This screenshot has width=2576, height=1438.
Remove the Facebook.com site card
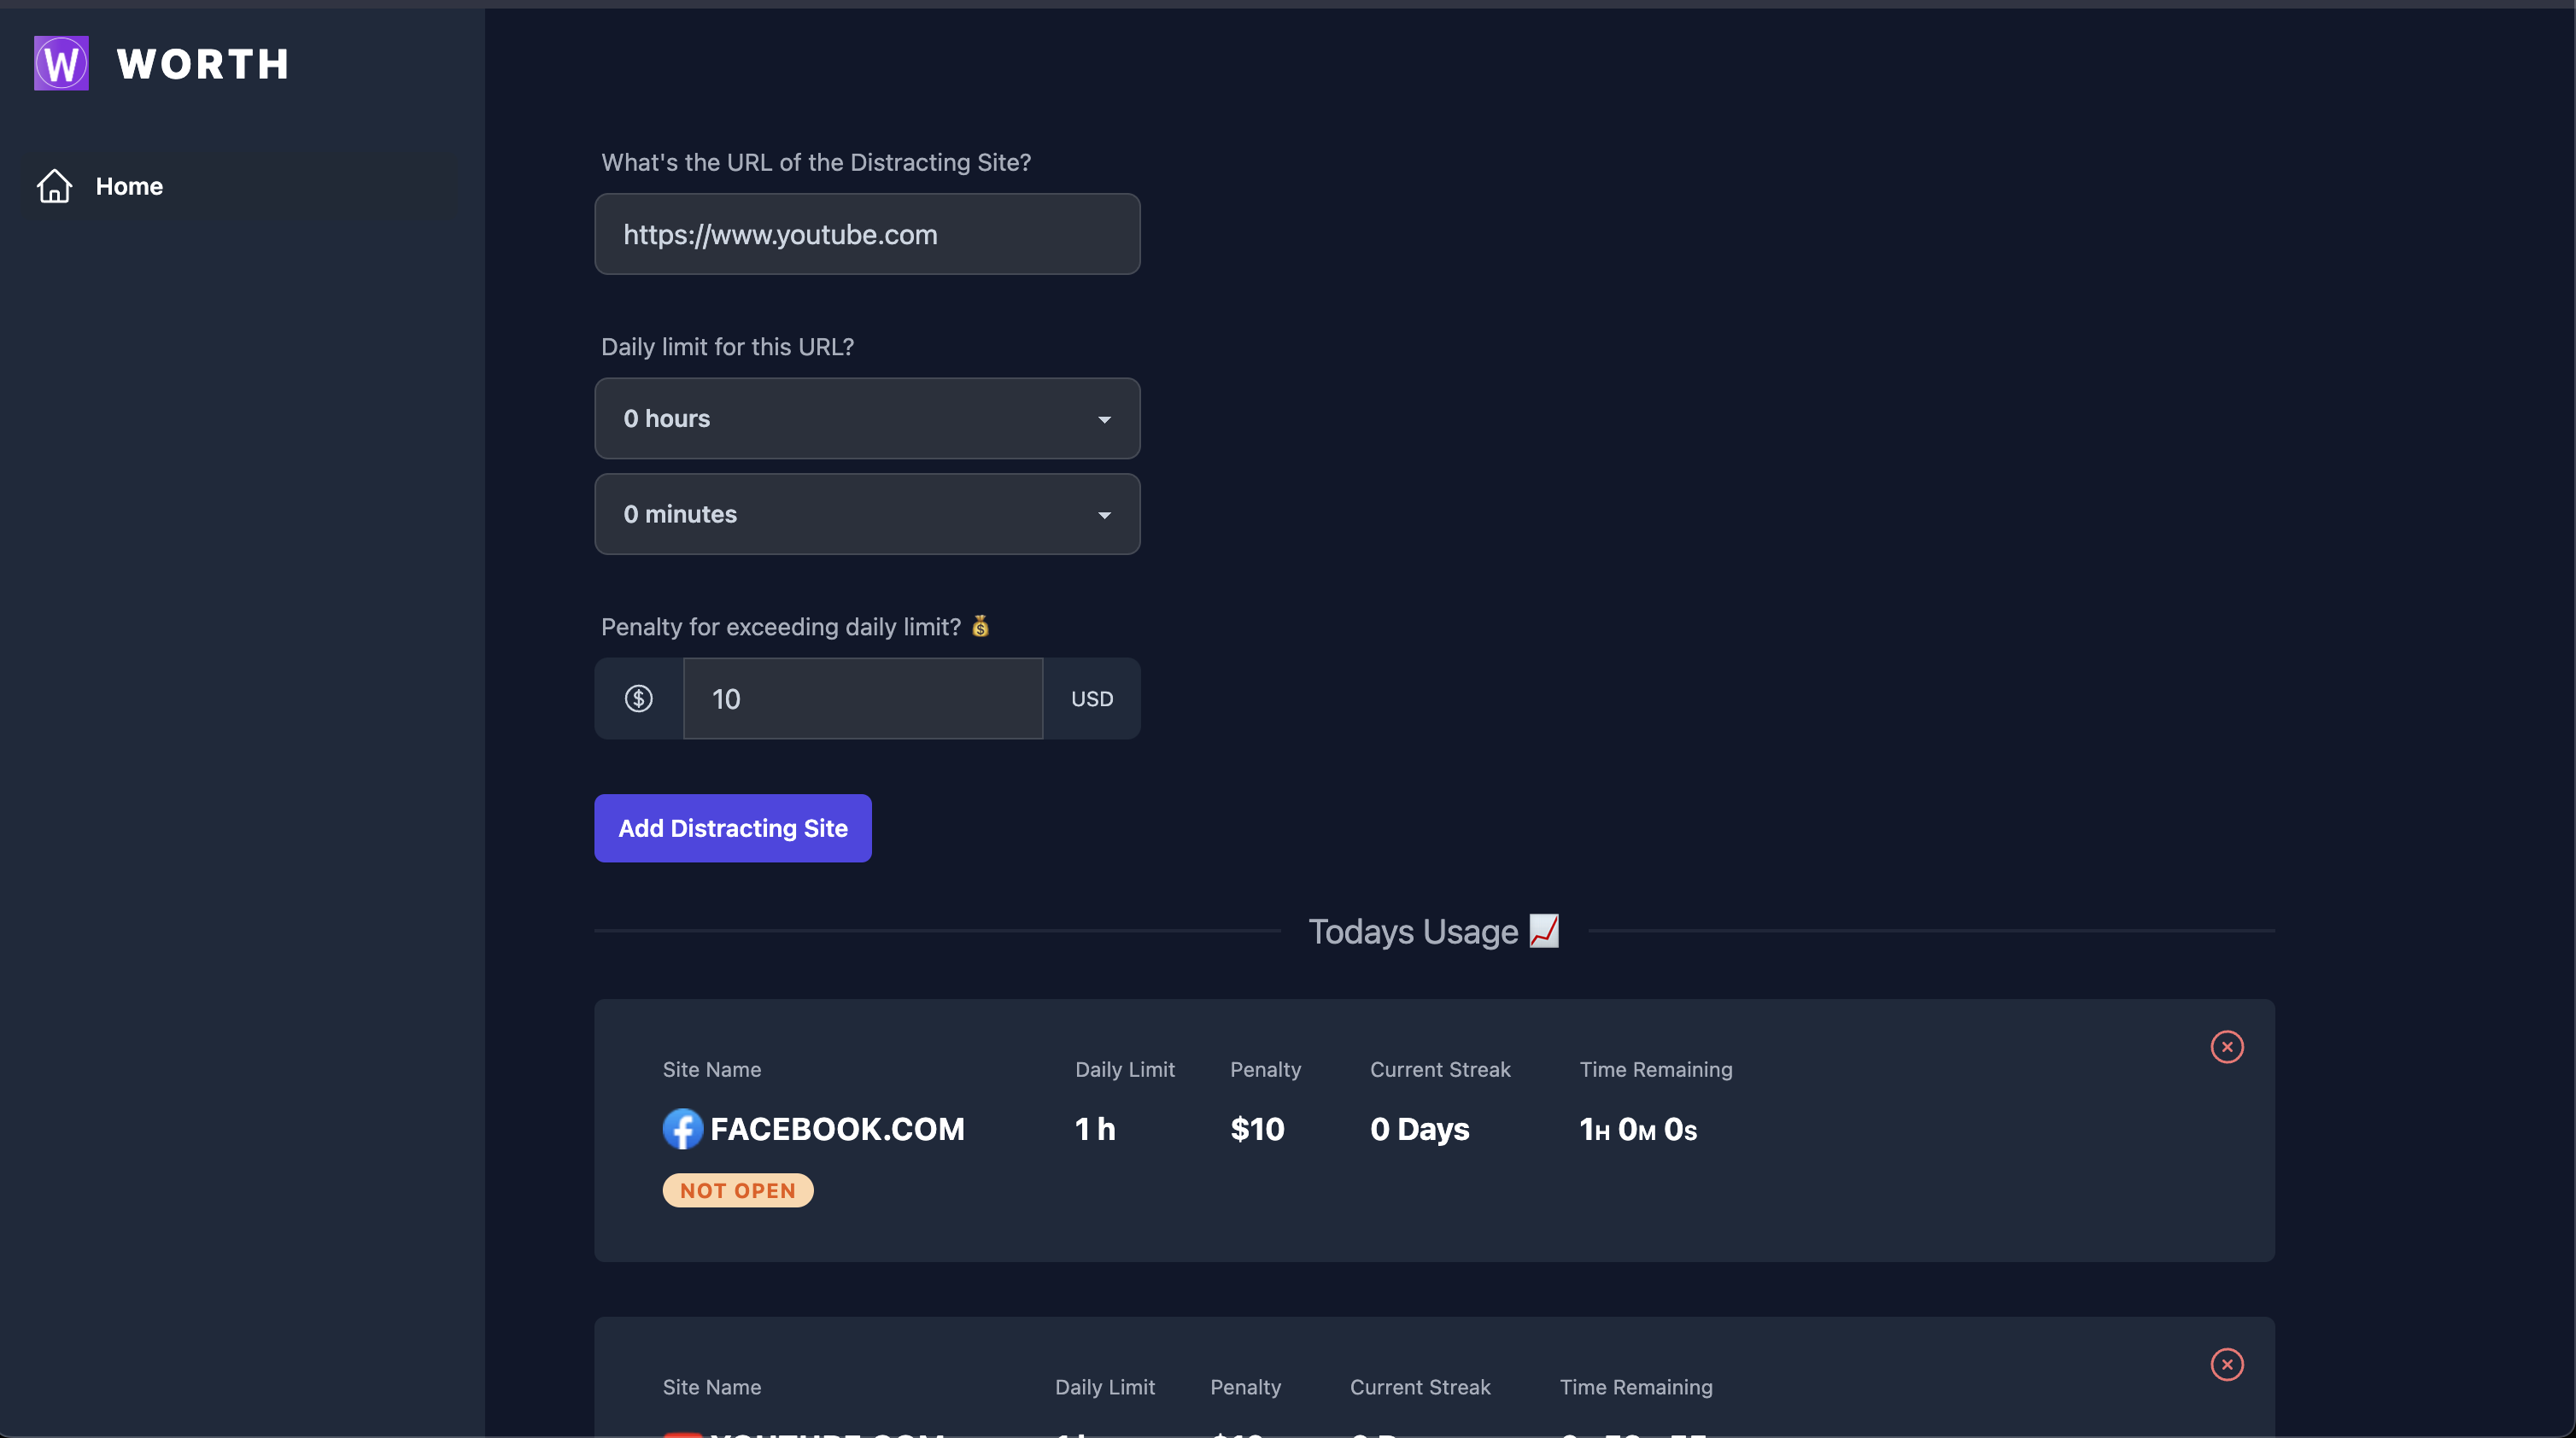[2226, 1047]
